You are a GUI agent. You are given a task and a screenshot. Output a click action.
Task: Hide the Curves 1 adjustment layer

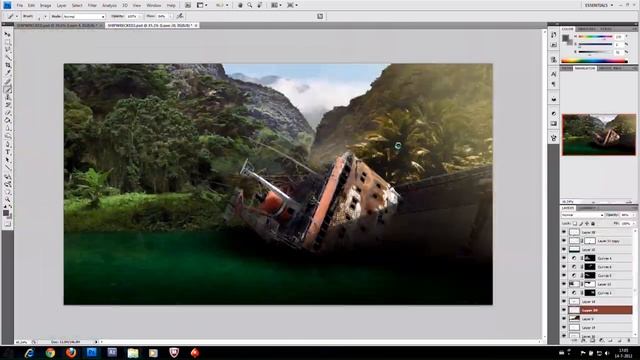tap(564, 293)
